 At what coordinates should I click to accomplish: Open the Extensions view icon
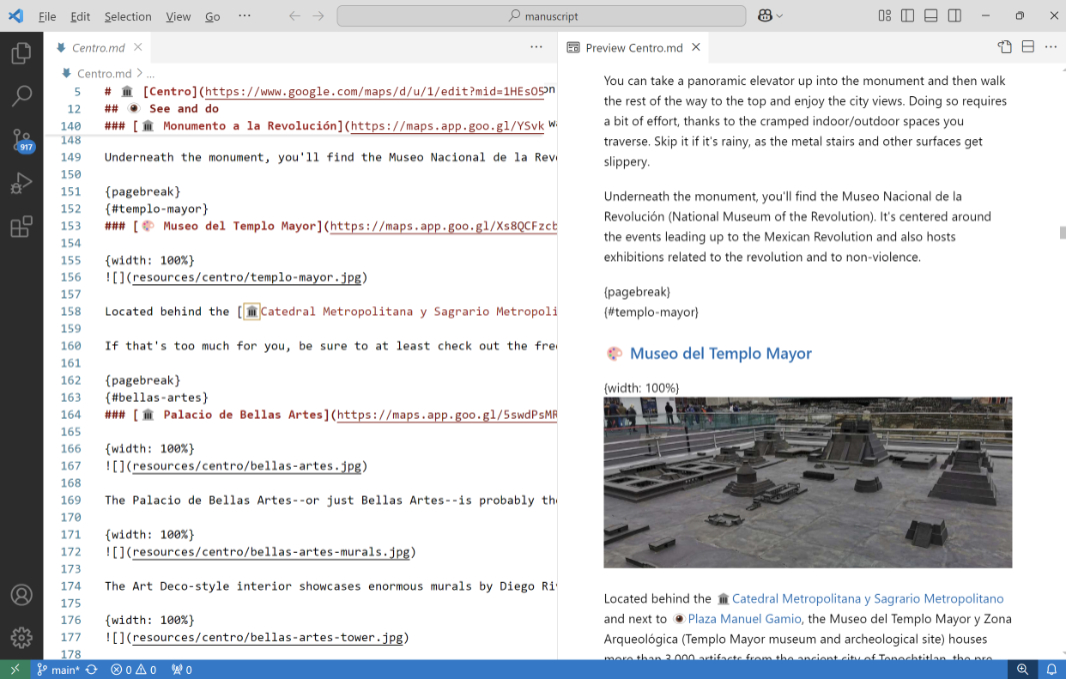click(x=21, y=226)
